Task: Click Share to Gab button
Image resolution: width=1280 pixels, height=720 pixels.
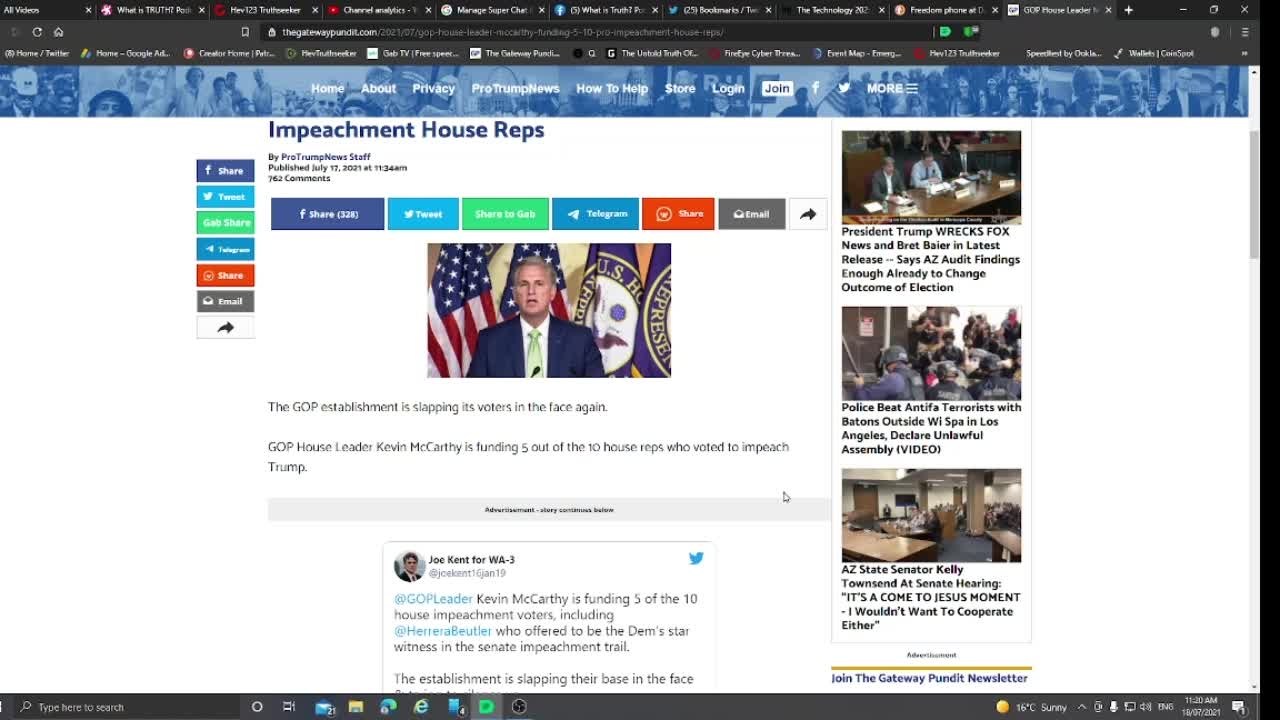Action: tap(505, 214)
